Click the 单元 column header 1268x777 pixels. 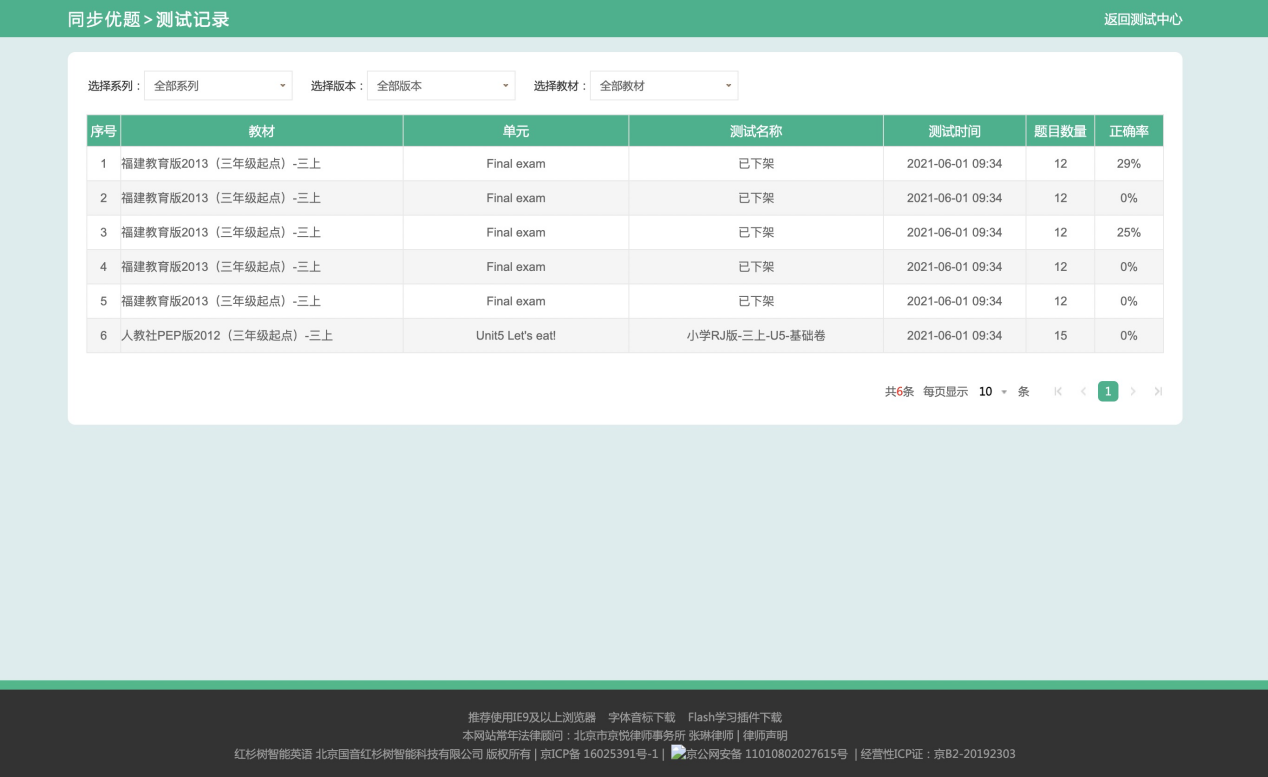click(516, 131)
